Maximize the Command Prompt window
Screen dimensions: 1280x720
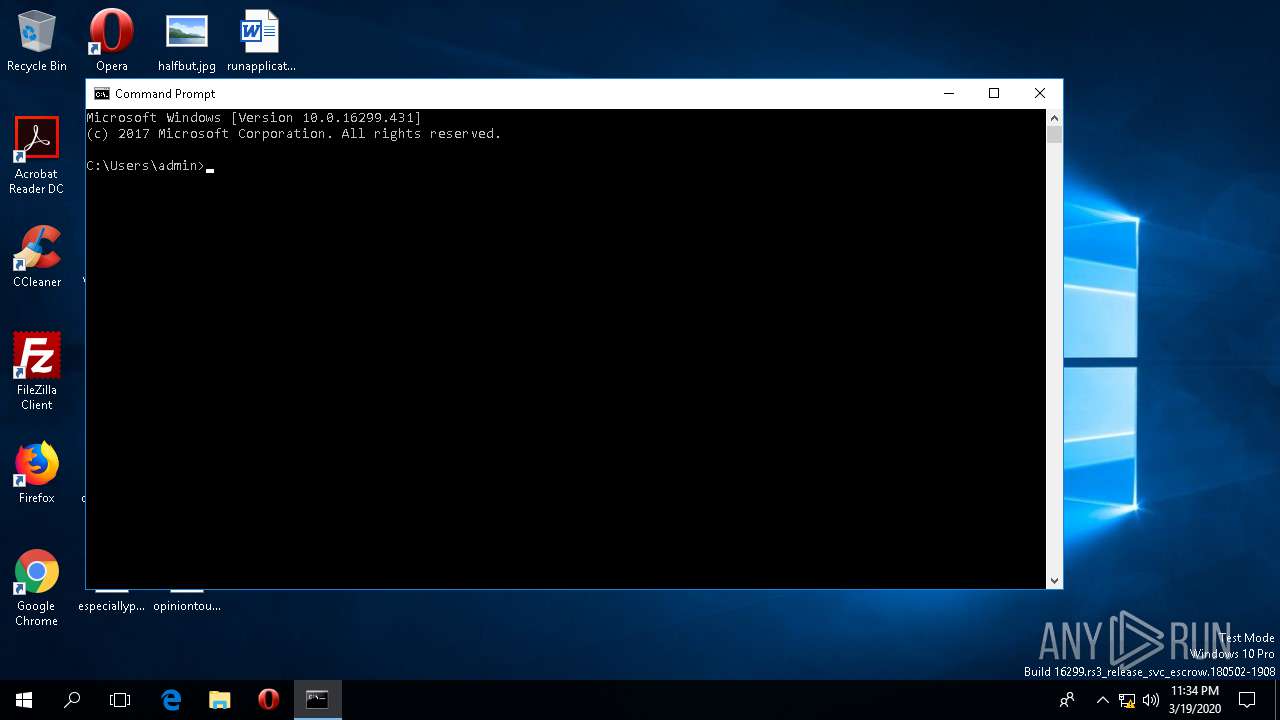(x=994, y=94)
